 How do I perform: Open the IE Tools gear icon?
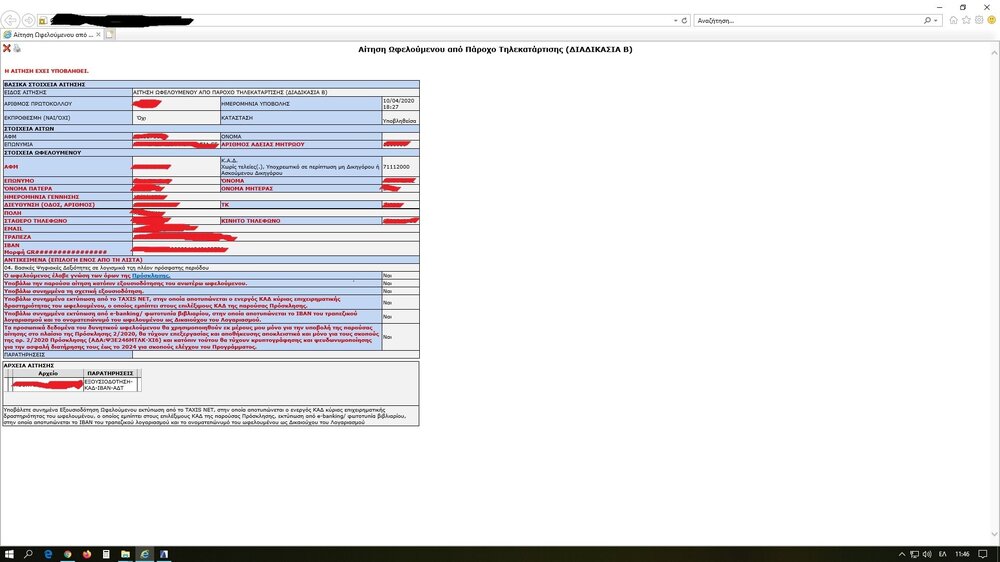978,20
